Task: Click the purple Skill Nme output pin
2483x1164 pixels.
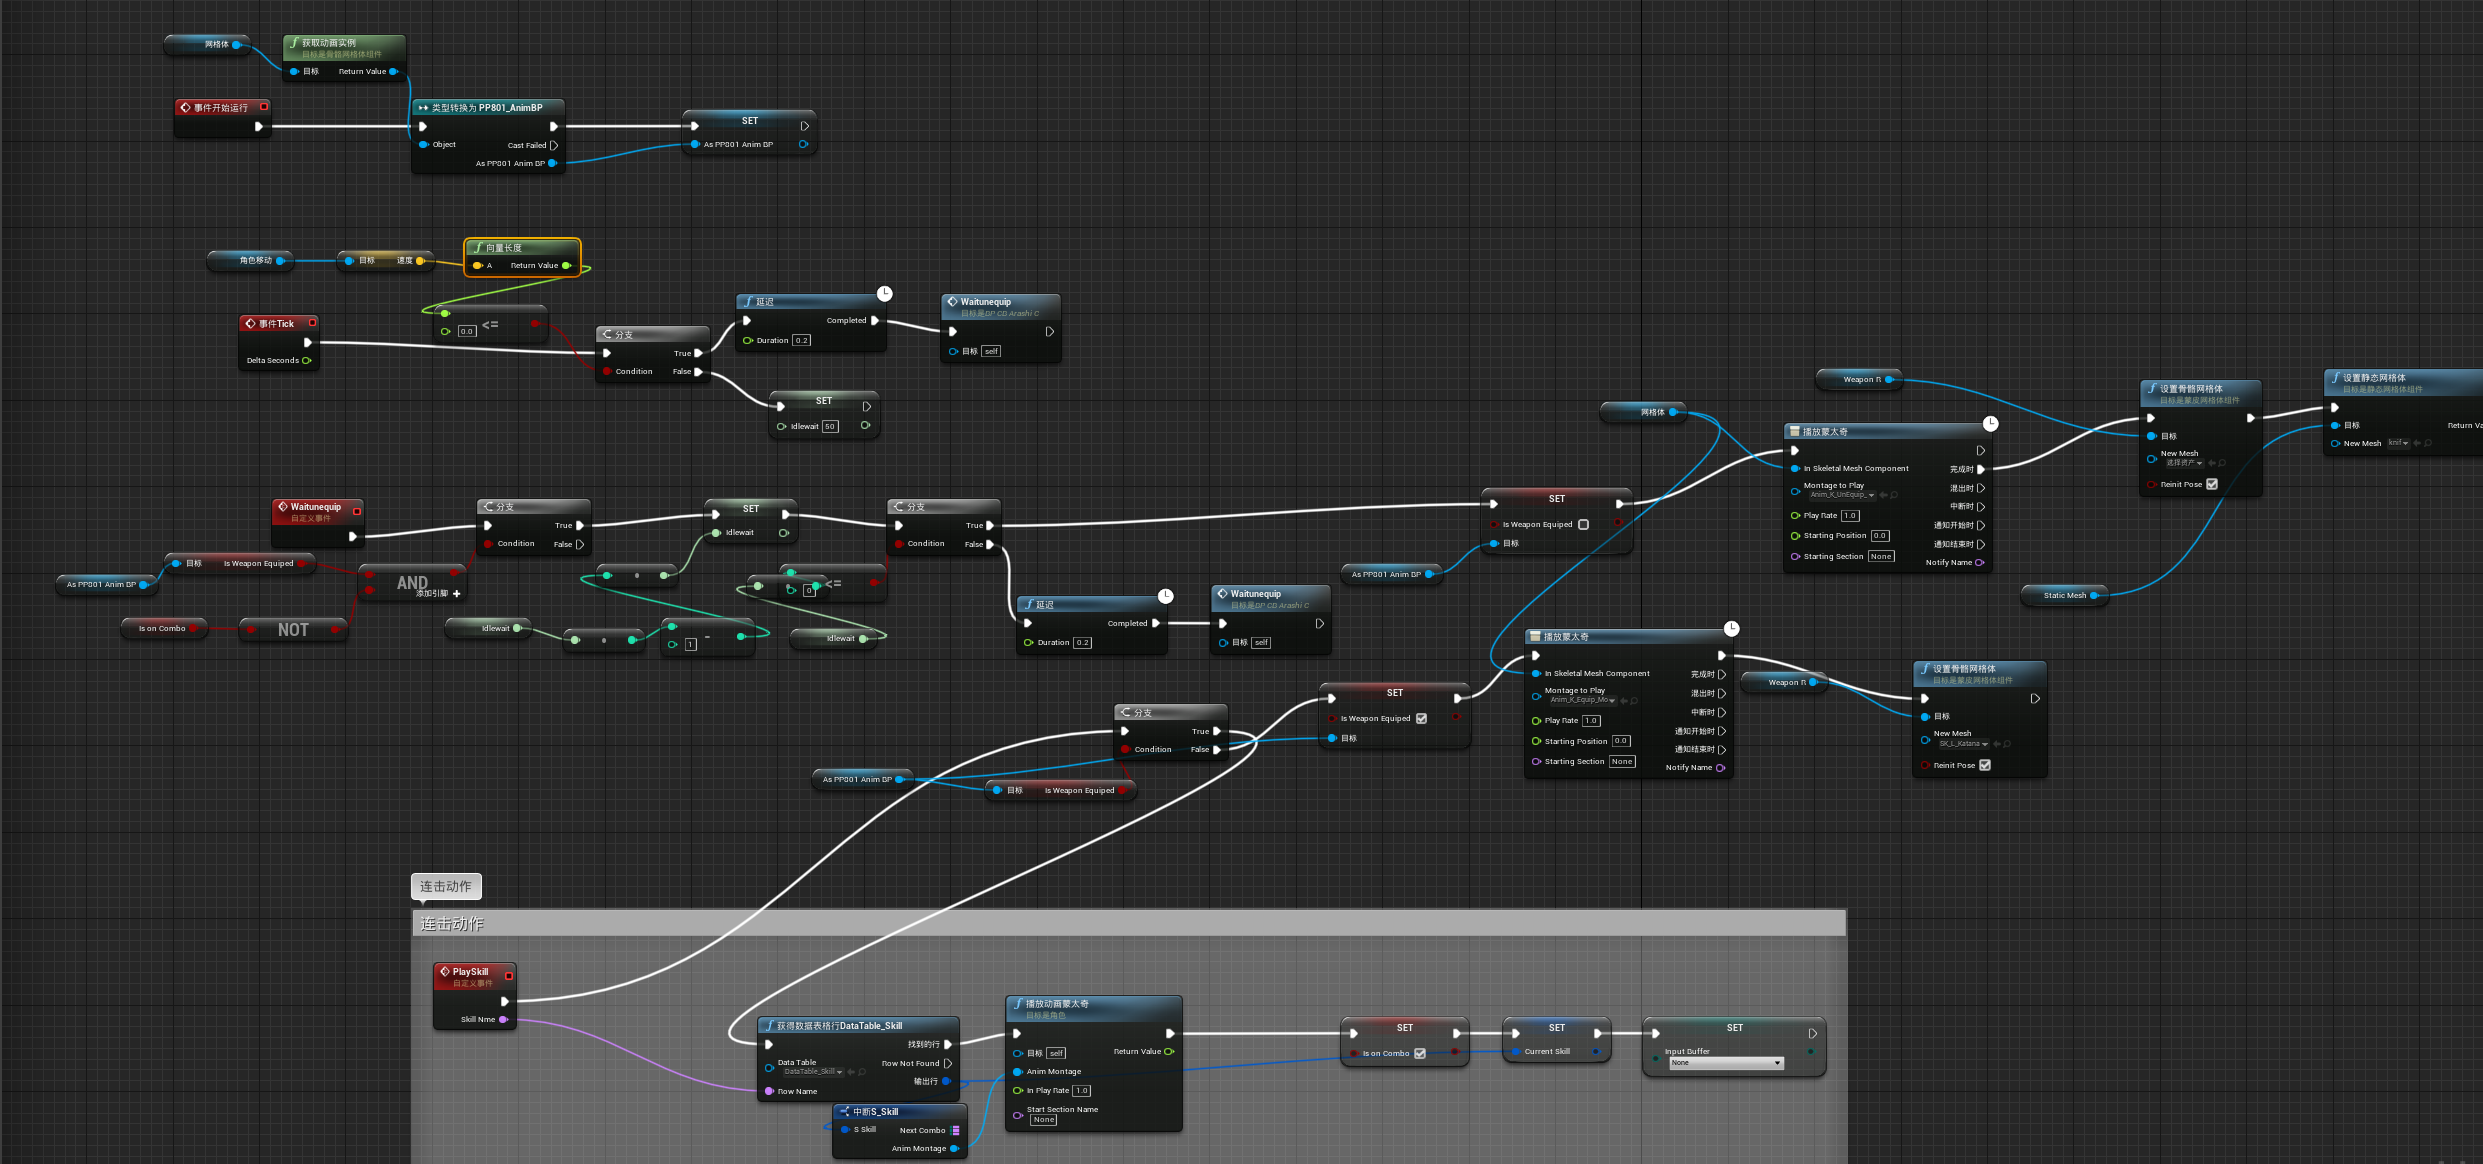Action: [503, 1019]
